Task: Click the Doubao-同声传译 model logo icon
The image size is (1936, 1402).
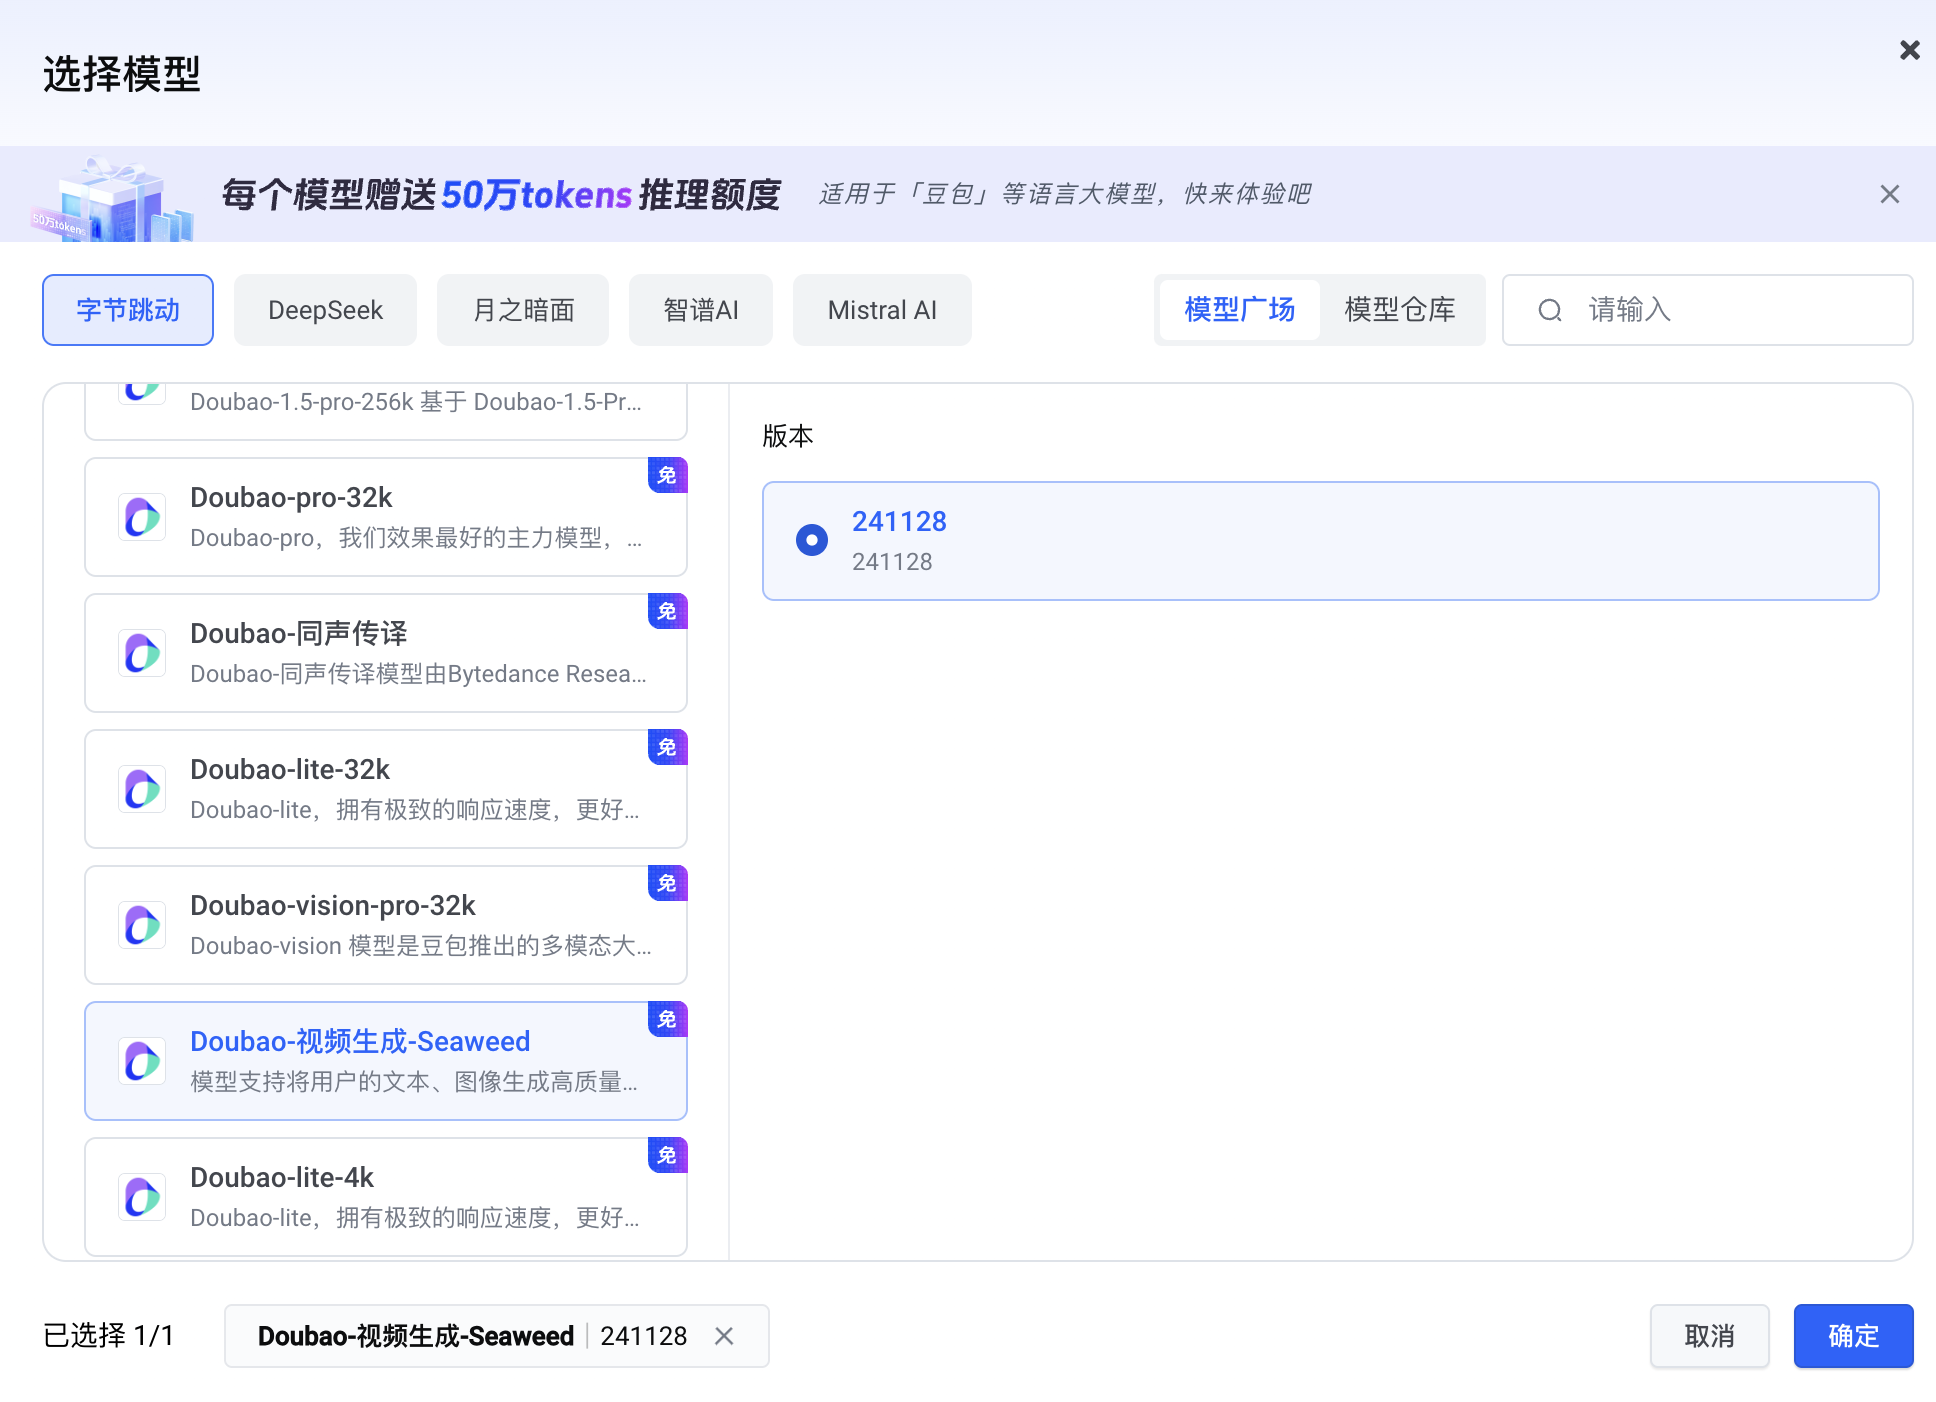Action: pos(142,653)
